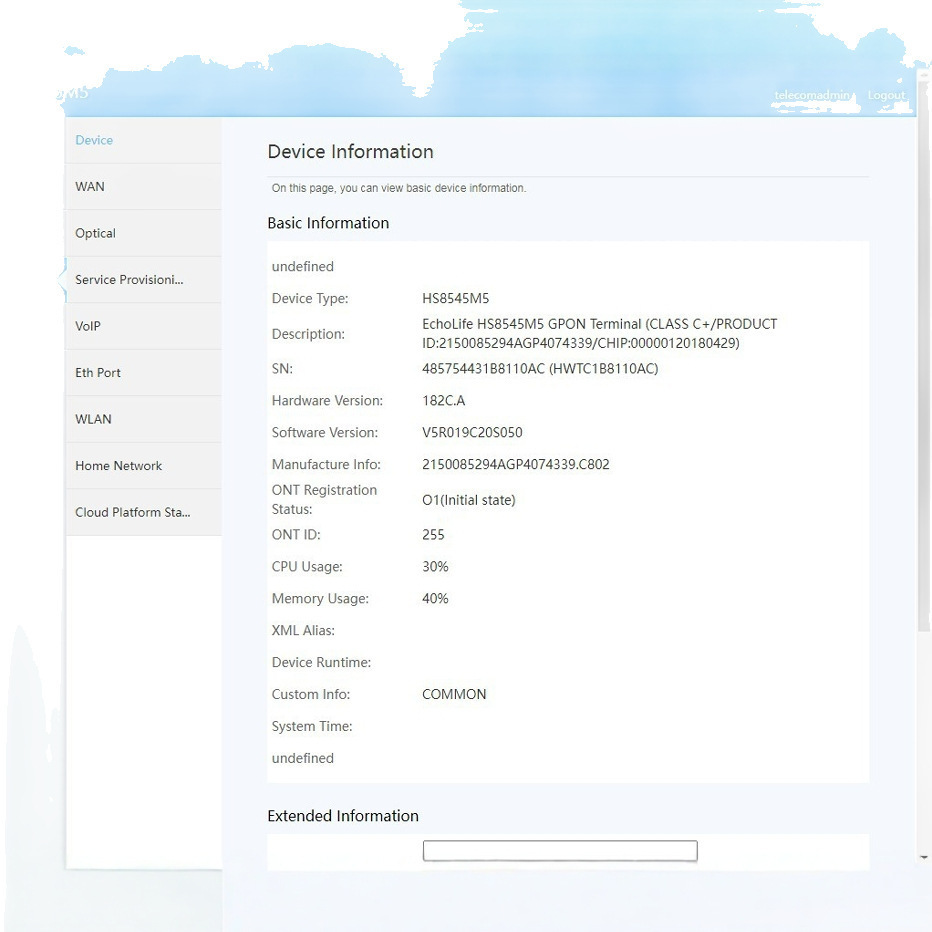Click the scrollbar down arrow
Screen dimensions: 932x932
(923, 857)
